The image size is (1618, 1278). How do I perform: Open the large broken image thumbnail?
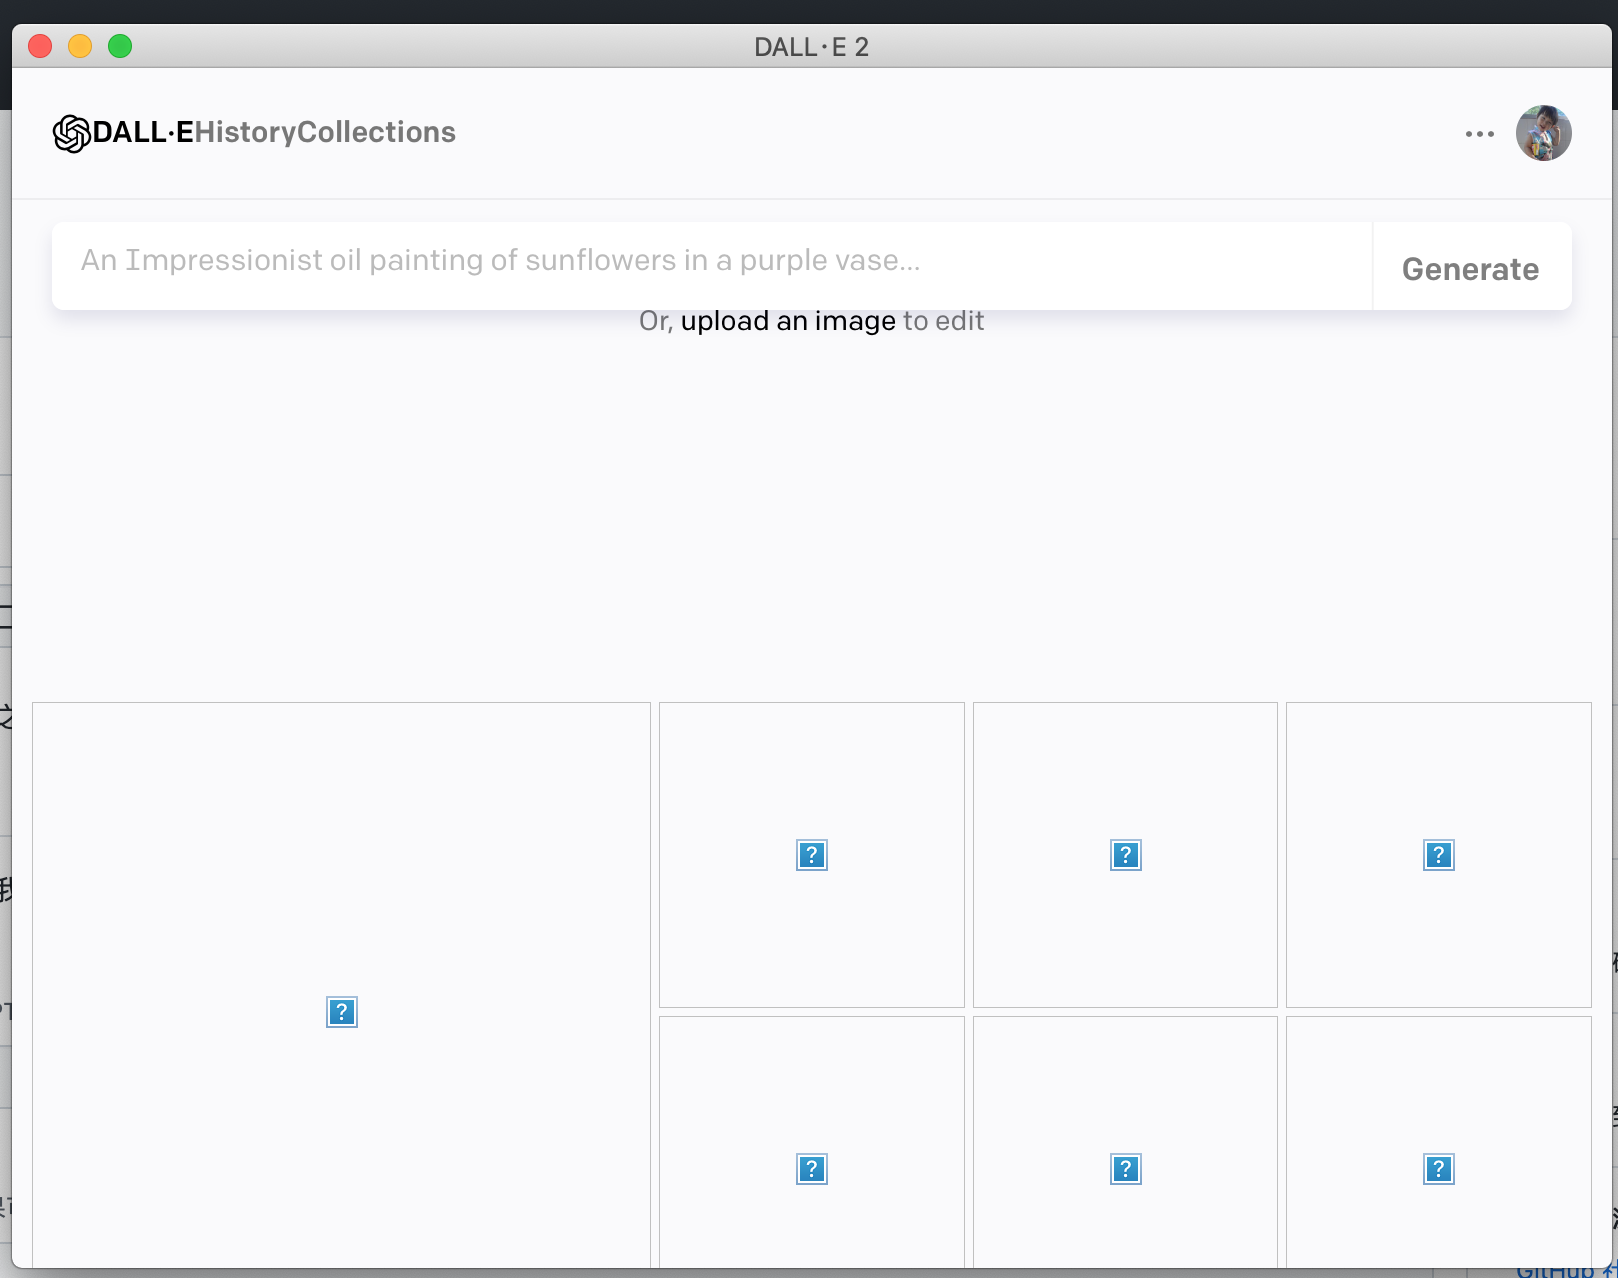(341, 985)
